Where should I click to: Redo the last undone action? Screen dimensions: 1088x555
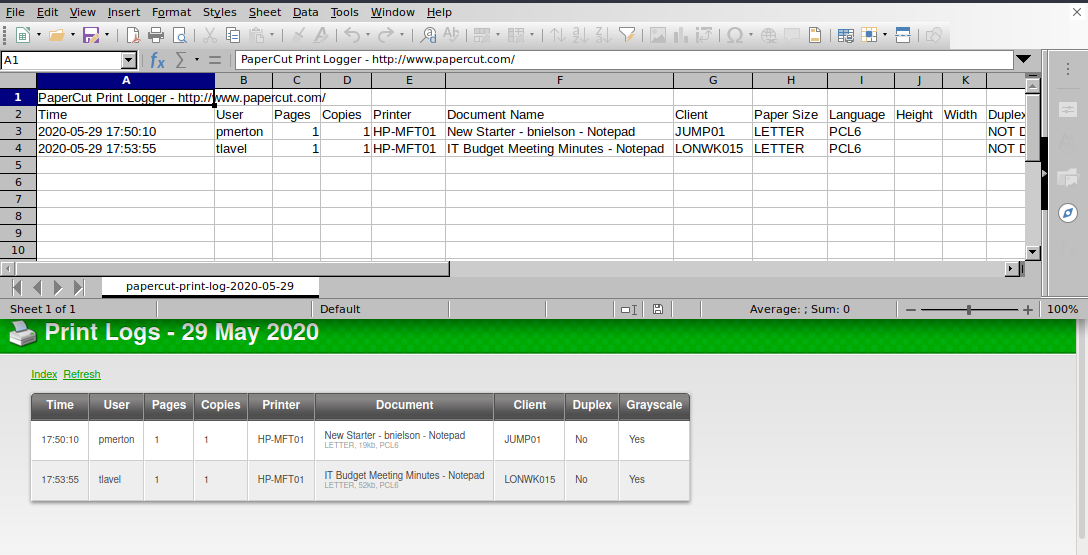386,35
